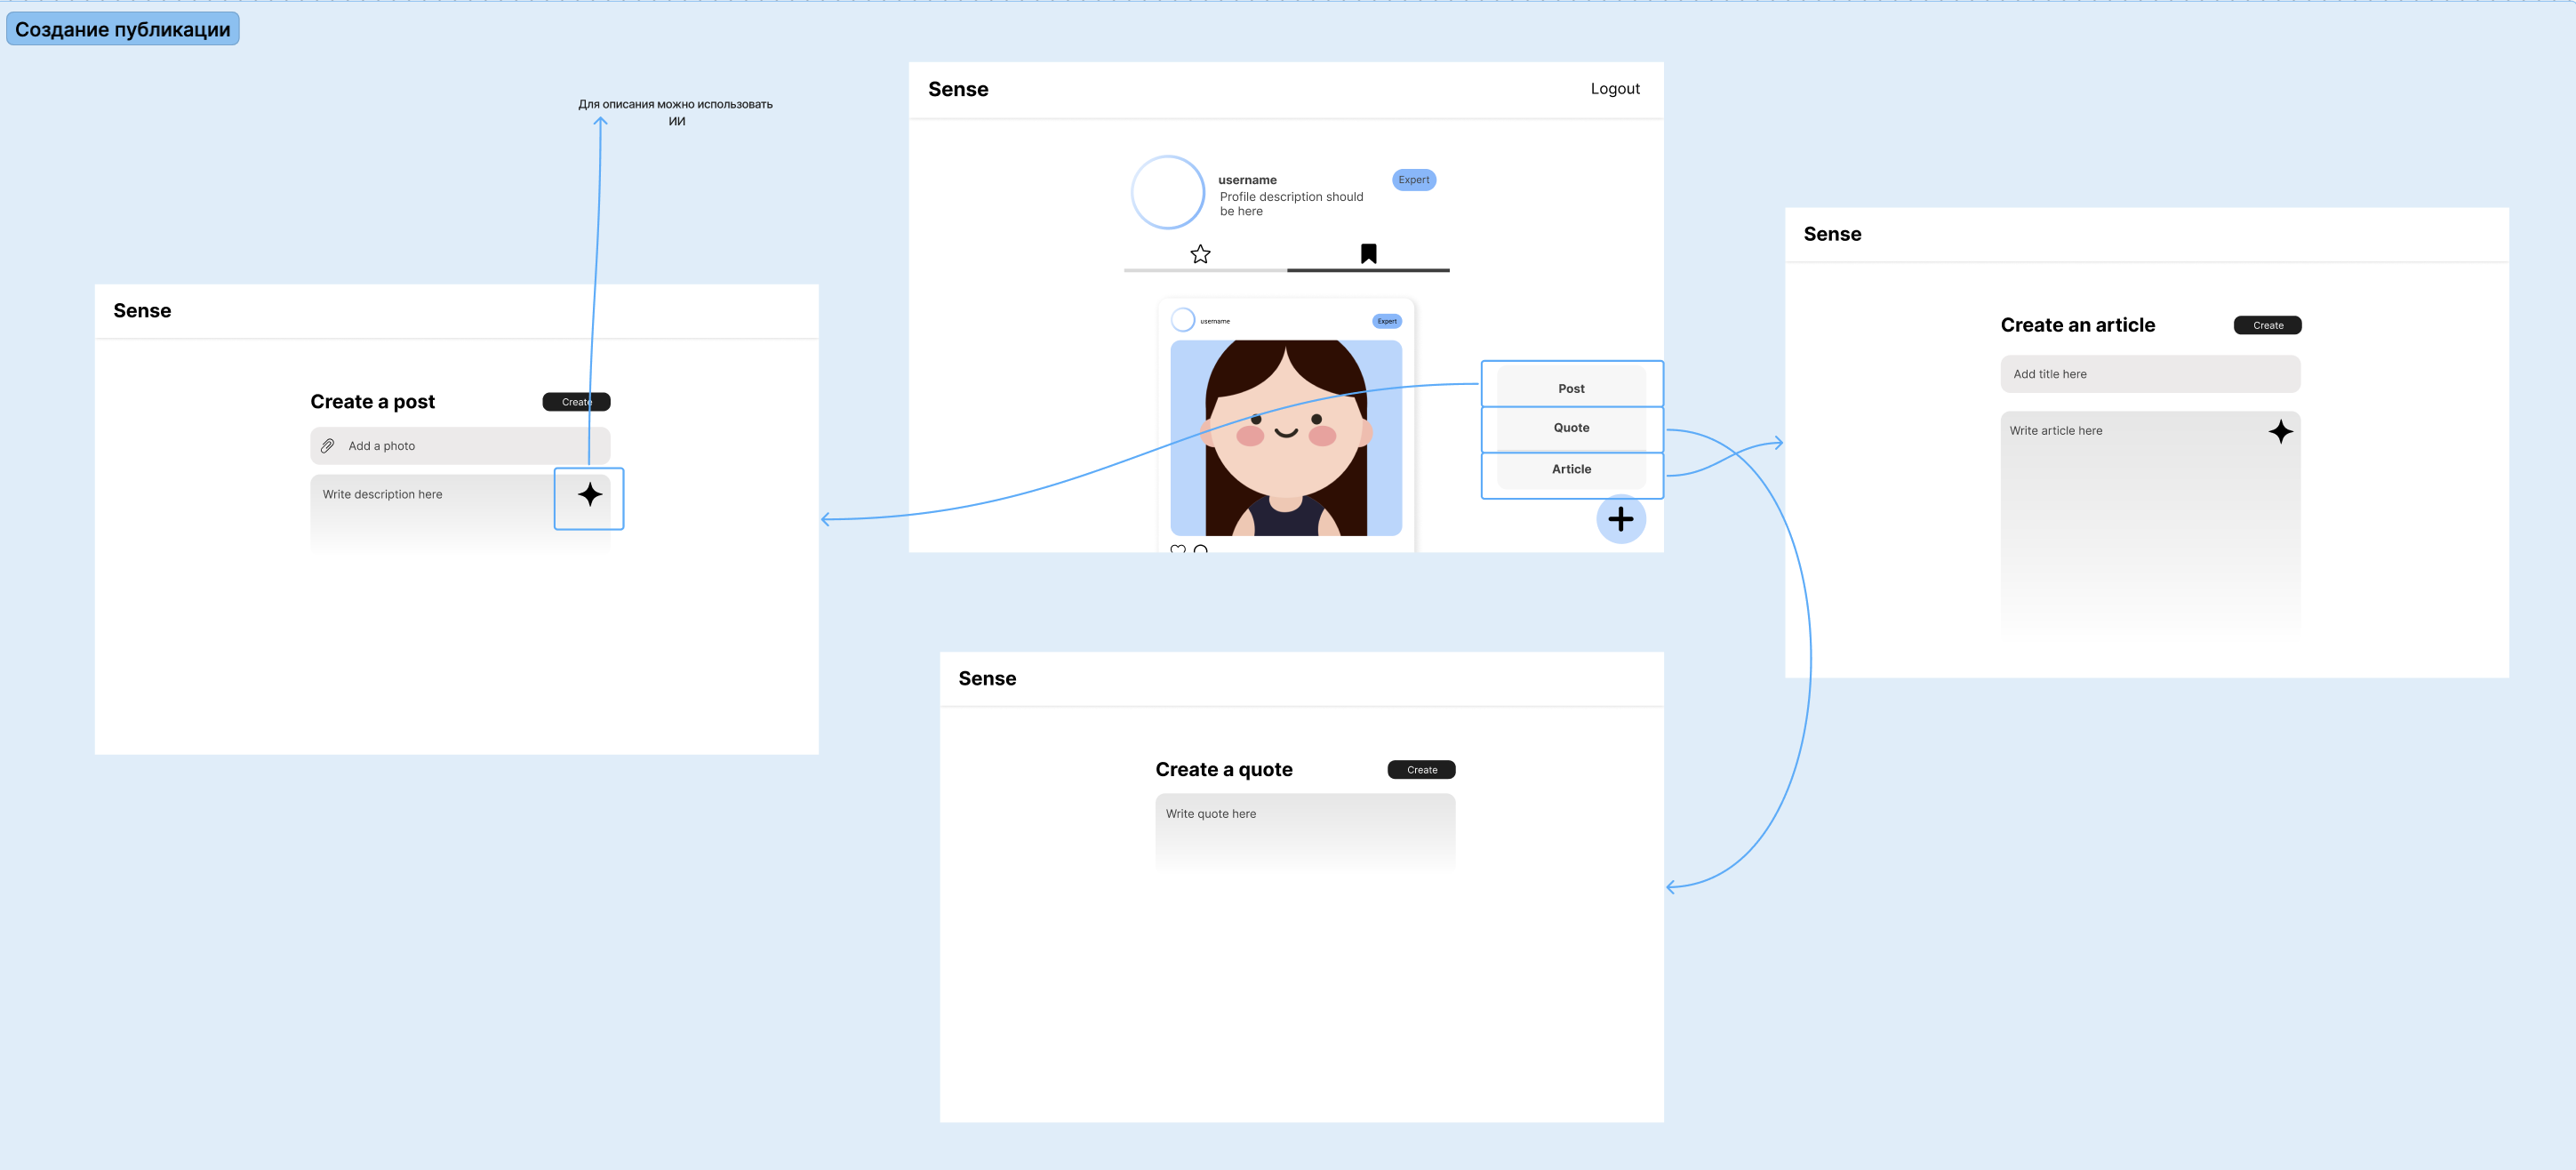Click the Logout link
The width and height of the screenshot is (2576, 1170).
[x=1614, y=89]
